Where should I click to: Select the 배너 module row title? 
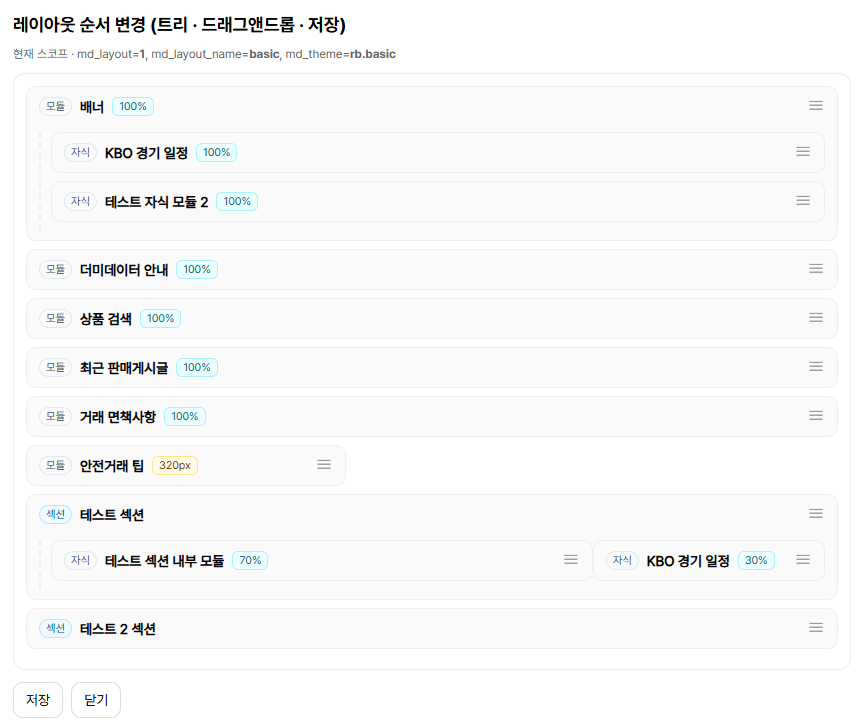tap(92, 106)
